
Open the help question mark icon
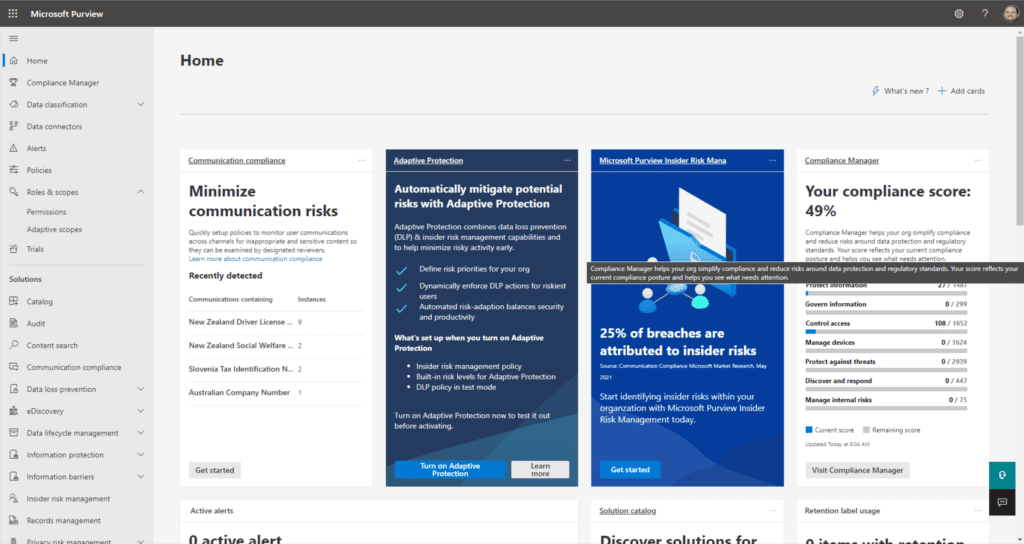click(x=985, y=13)
